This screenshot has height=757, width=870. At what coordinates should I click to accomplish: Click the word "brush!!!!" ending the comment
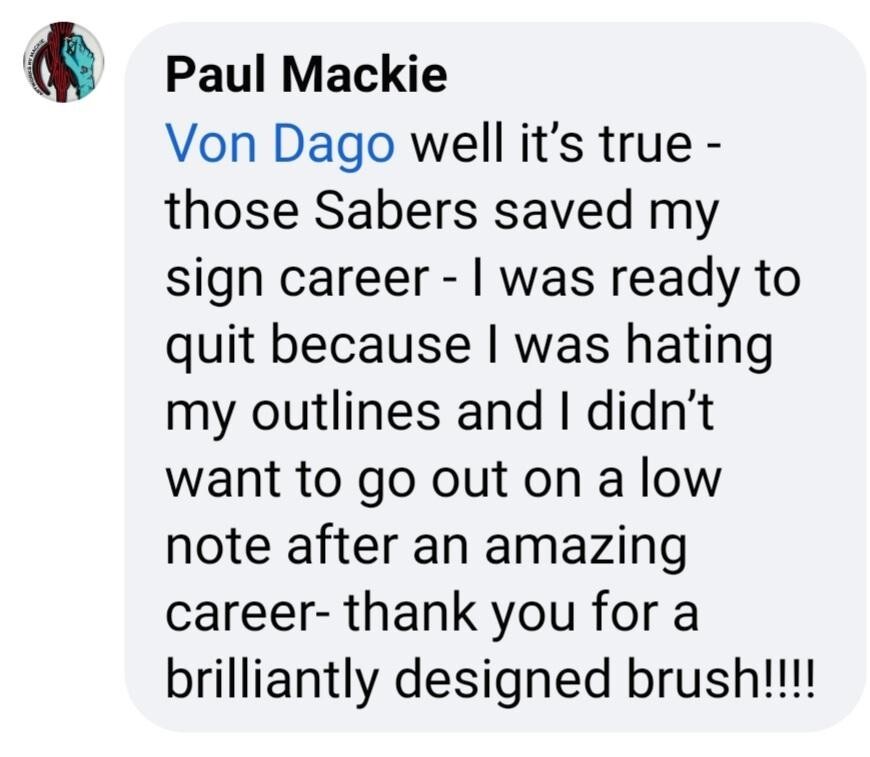tap(721, 679)
